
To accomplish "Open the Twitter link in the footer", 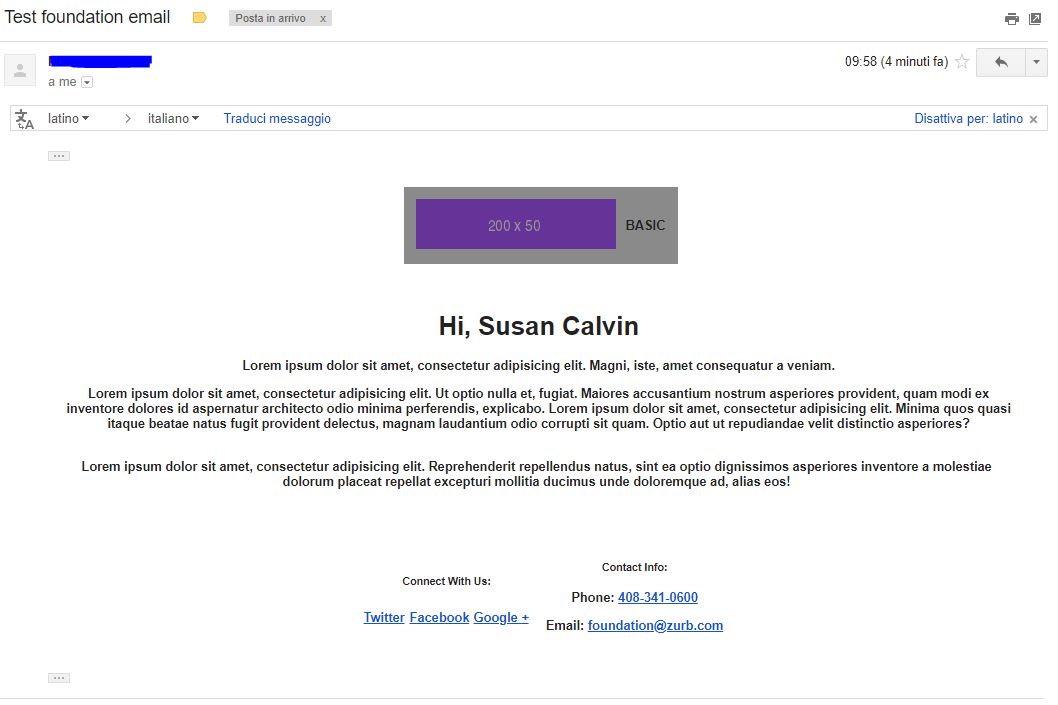I will click(383, 617).
